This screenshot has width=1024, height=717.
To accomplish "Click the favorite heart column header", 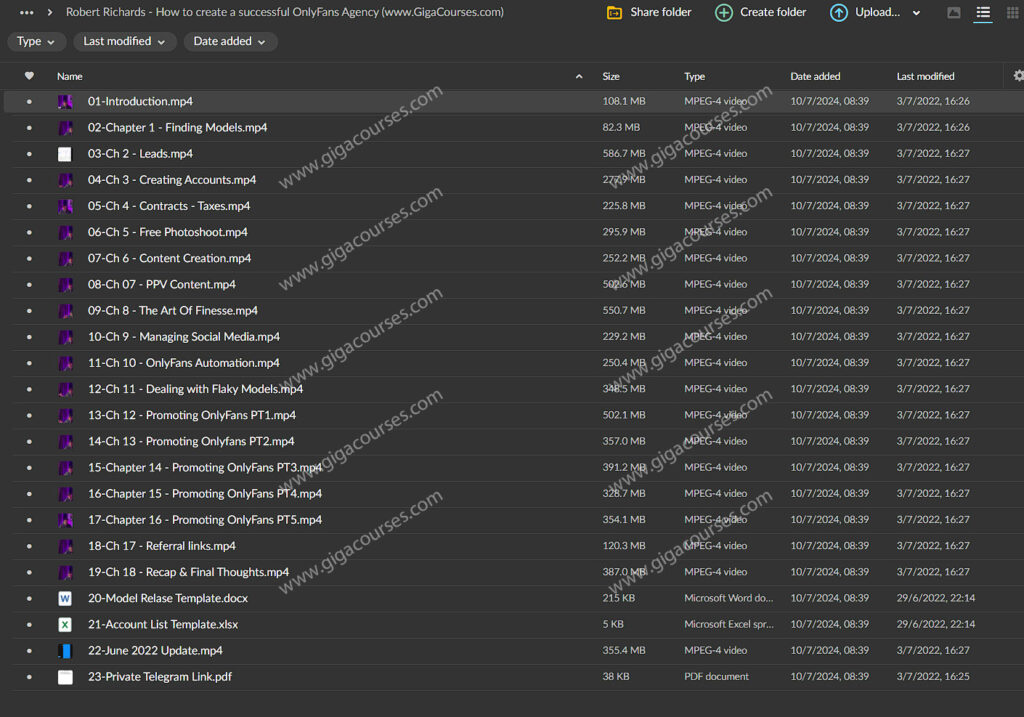I will pyautogui.click(x=29, y=76).
